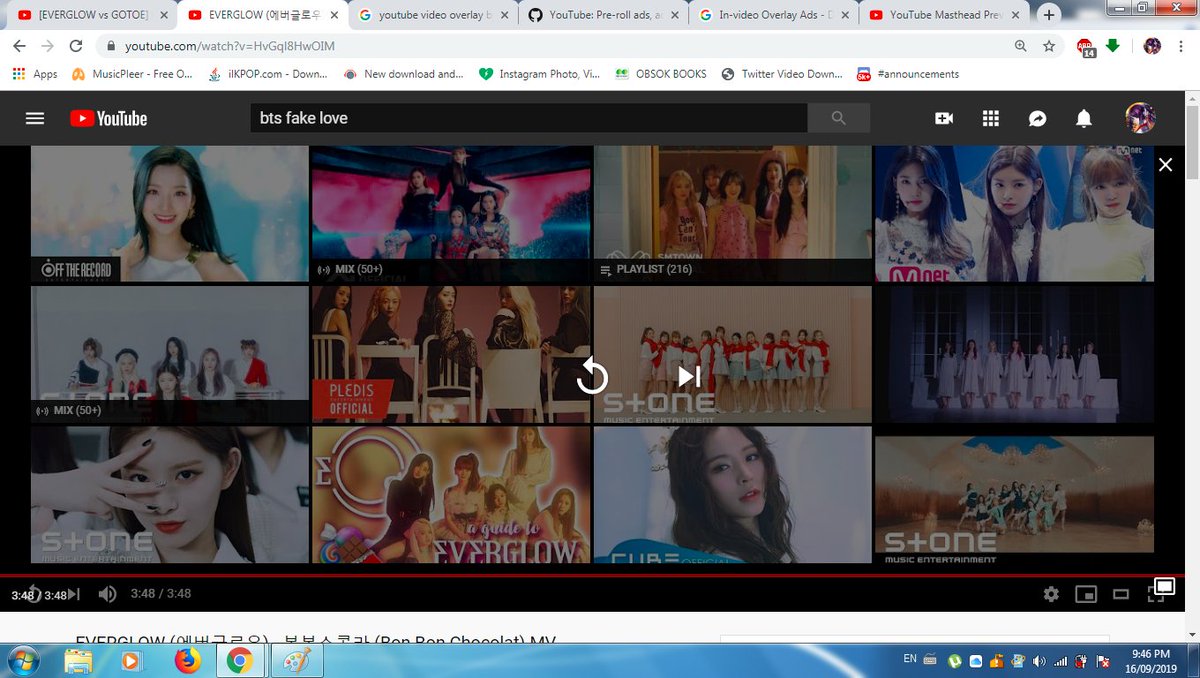The image size is (1200, 678).
Task: Open the 'New download and...' bookmark
Action: pyautogui.click(x=403, y=74)
